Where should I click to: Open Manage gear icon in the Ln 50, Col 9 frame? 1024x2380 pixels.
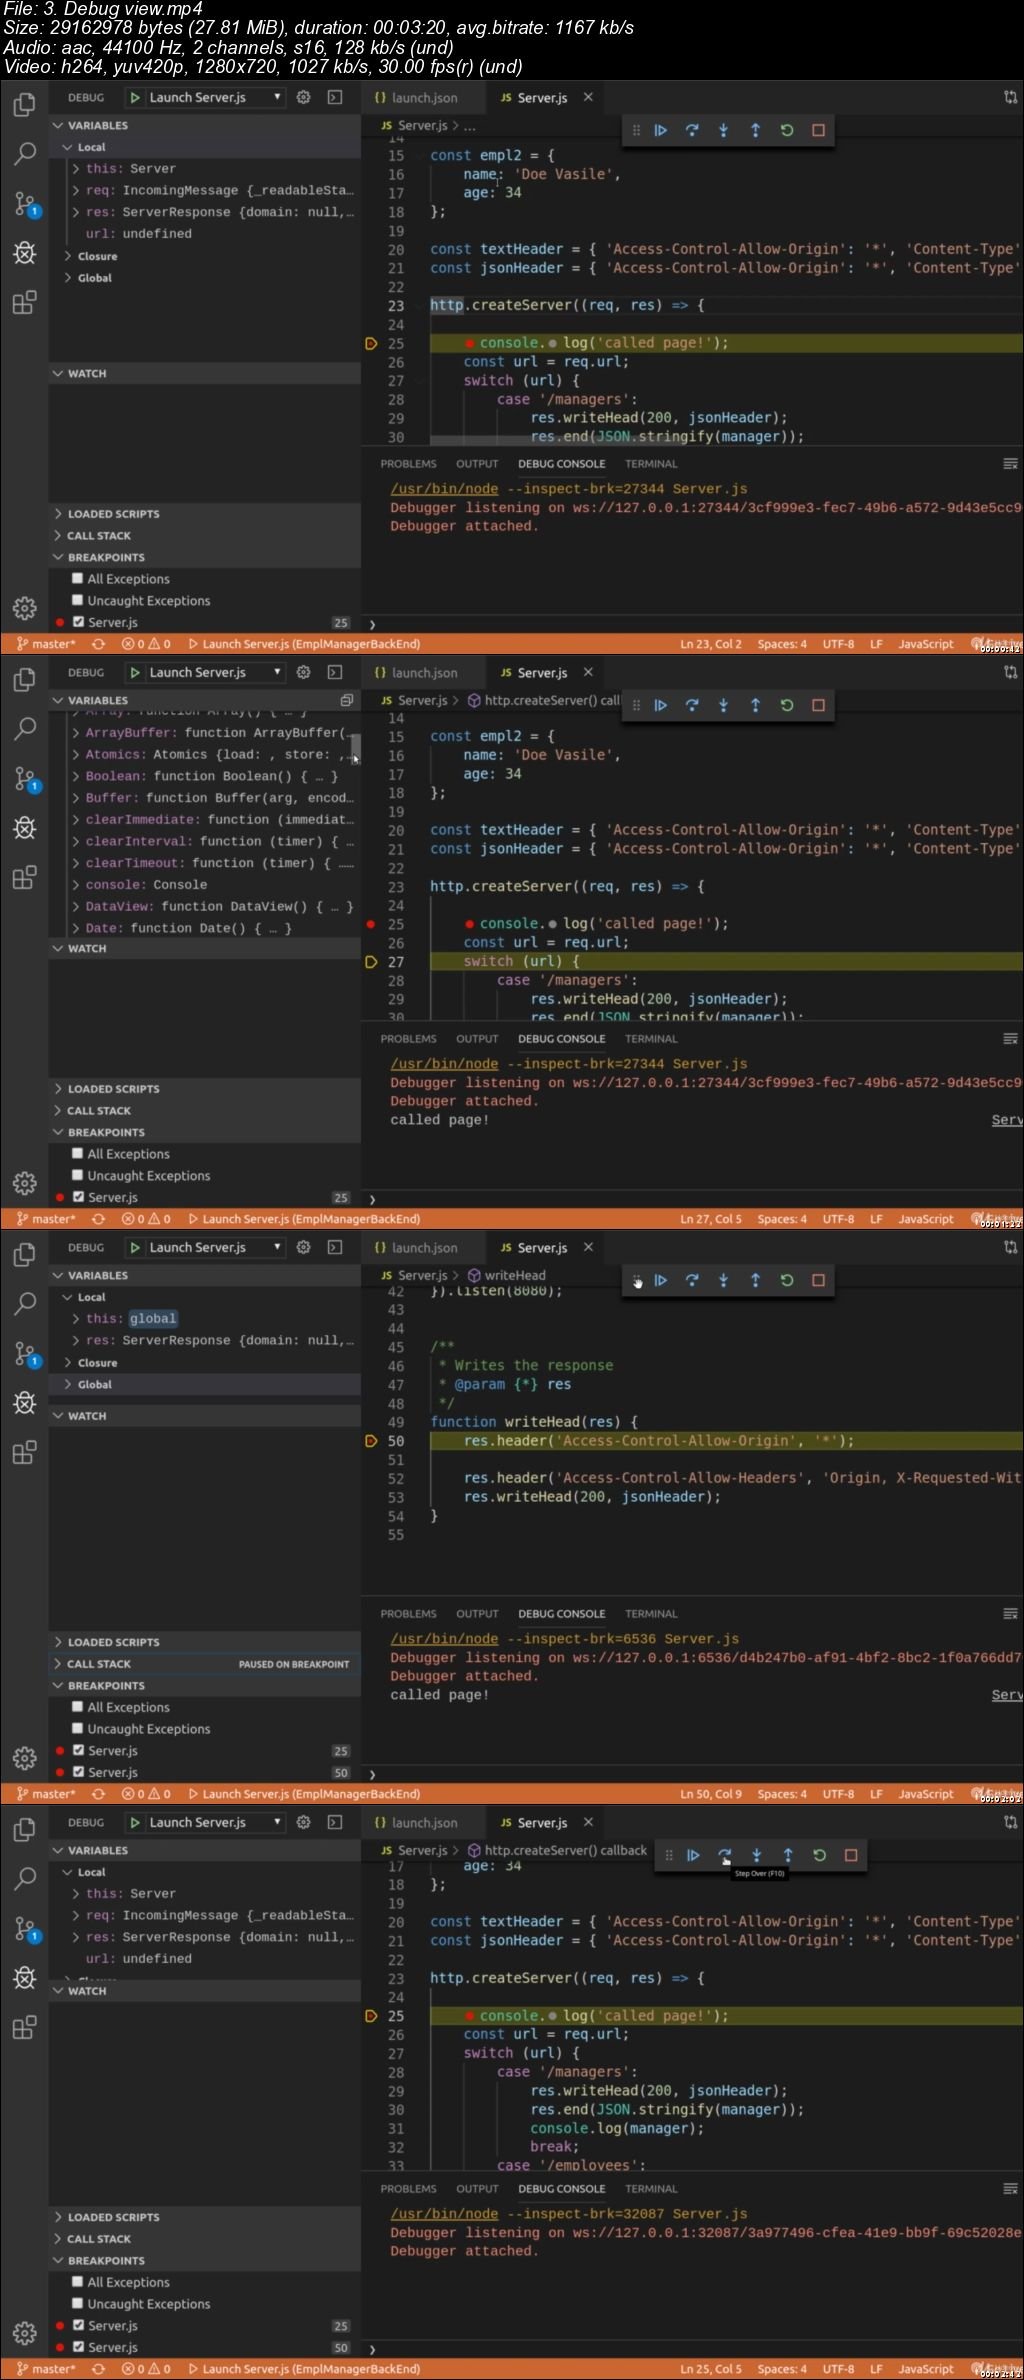[x=25, y=1757]
